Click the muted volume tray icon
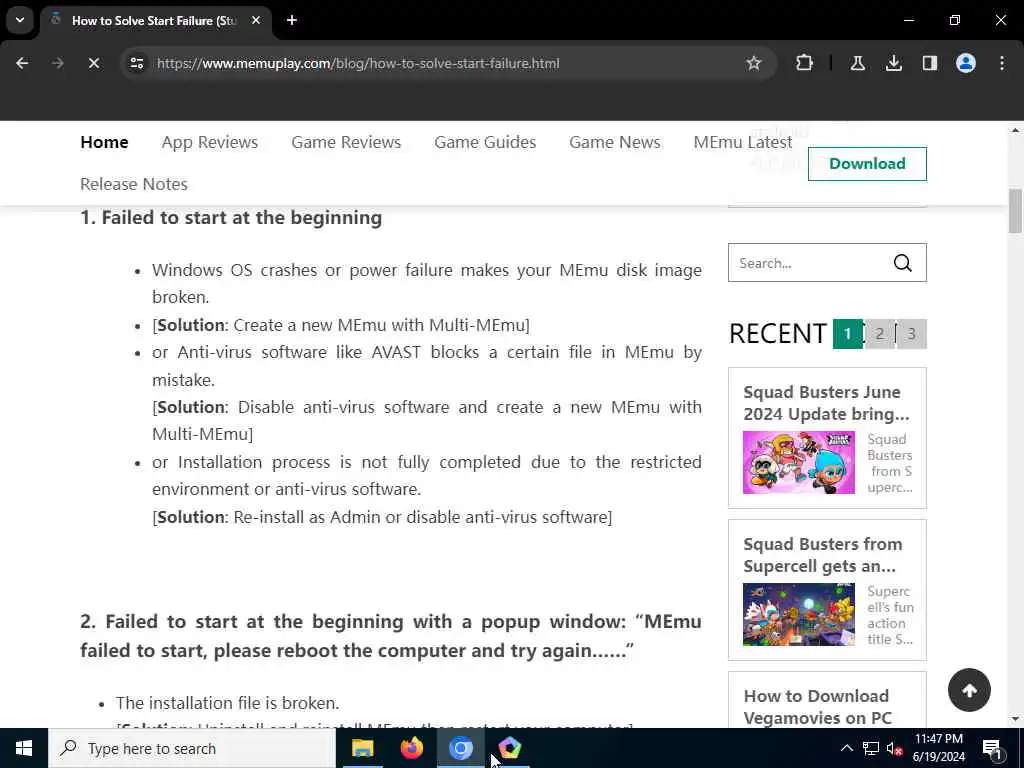The width and height of the screenshot is (1024, 768). (x=895, y=748)
